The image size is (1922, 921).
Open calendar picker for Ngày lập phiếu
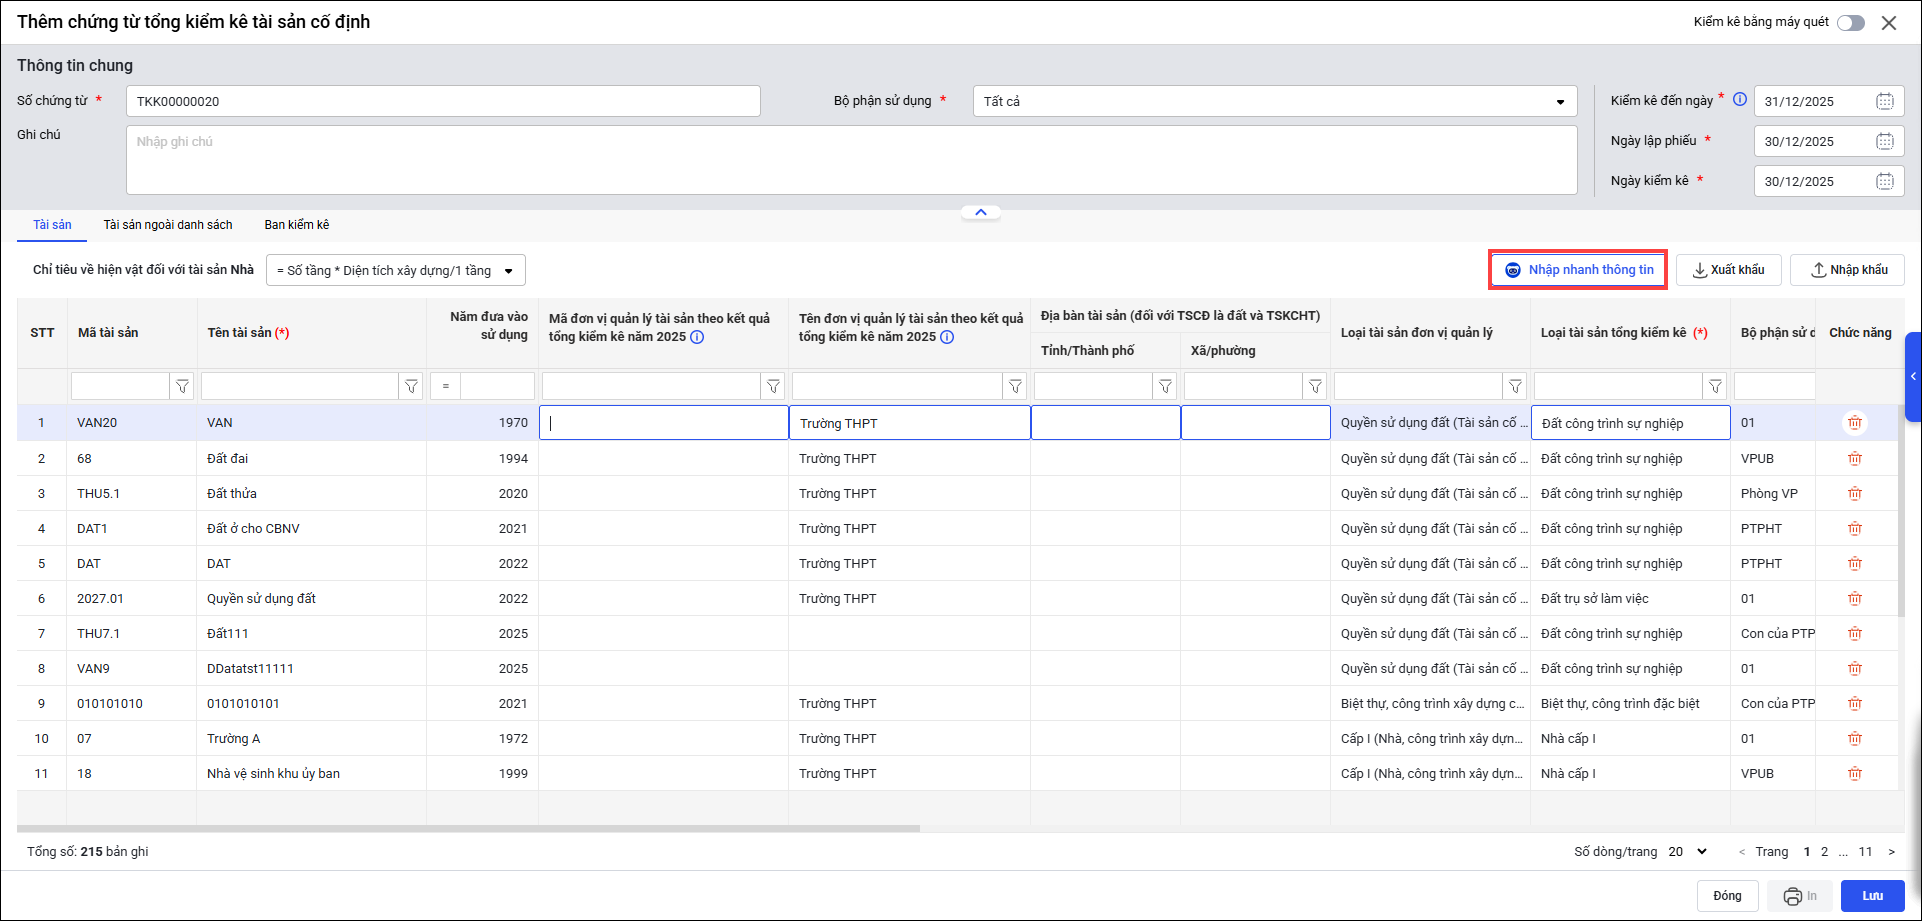[1884, 141]
